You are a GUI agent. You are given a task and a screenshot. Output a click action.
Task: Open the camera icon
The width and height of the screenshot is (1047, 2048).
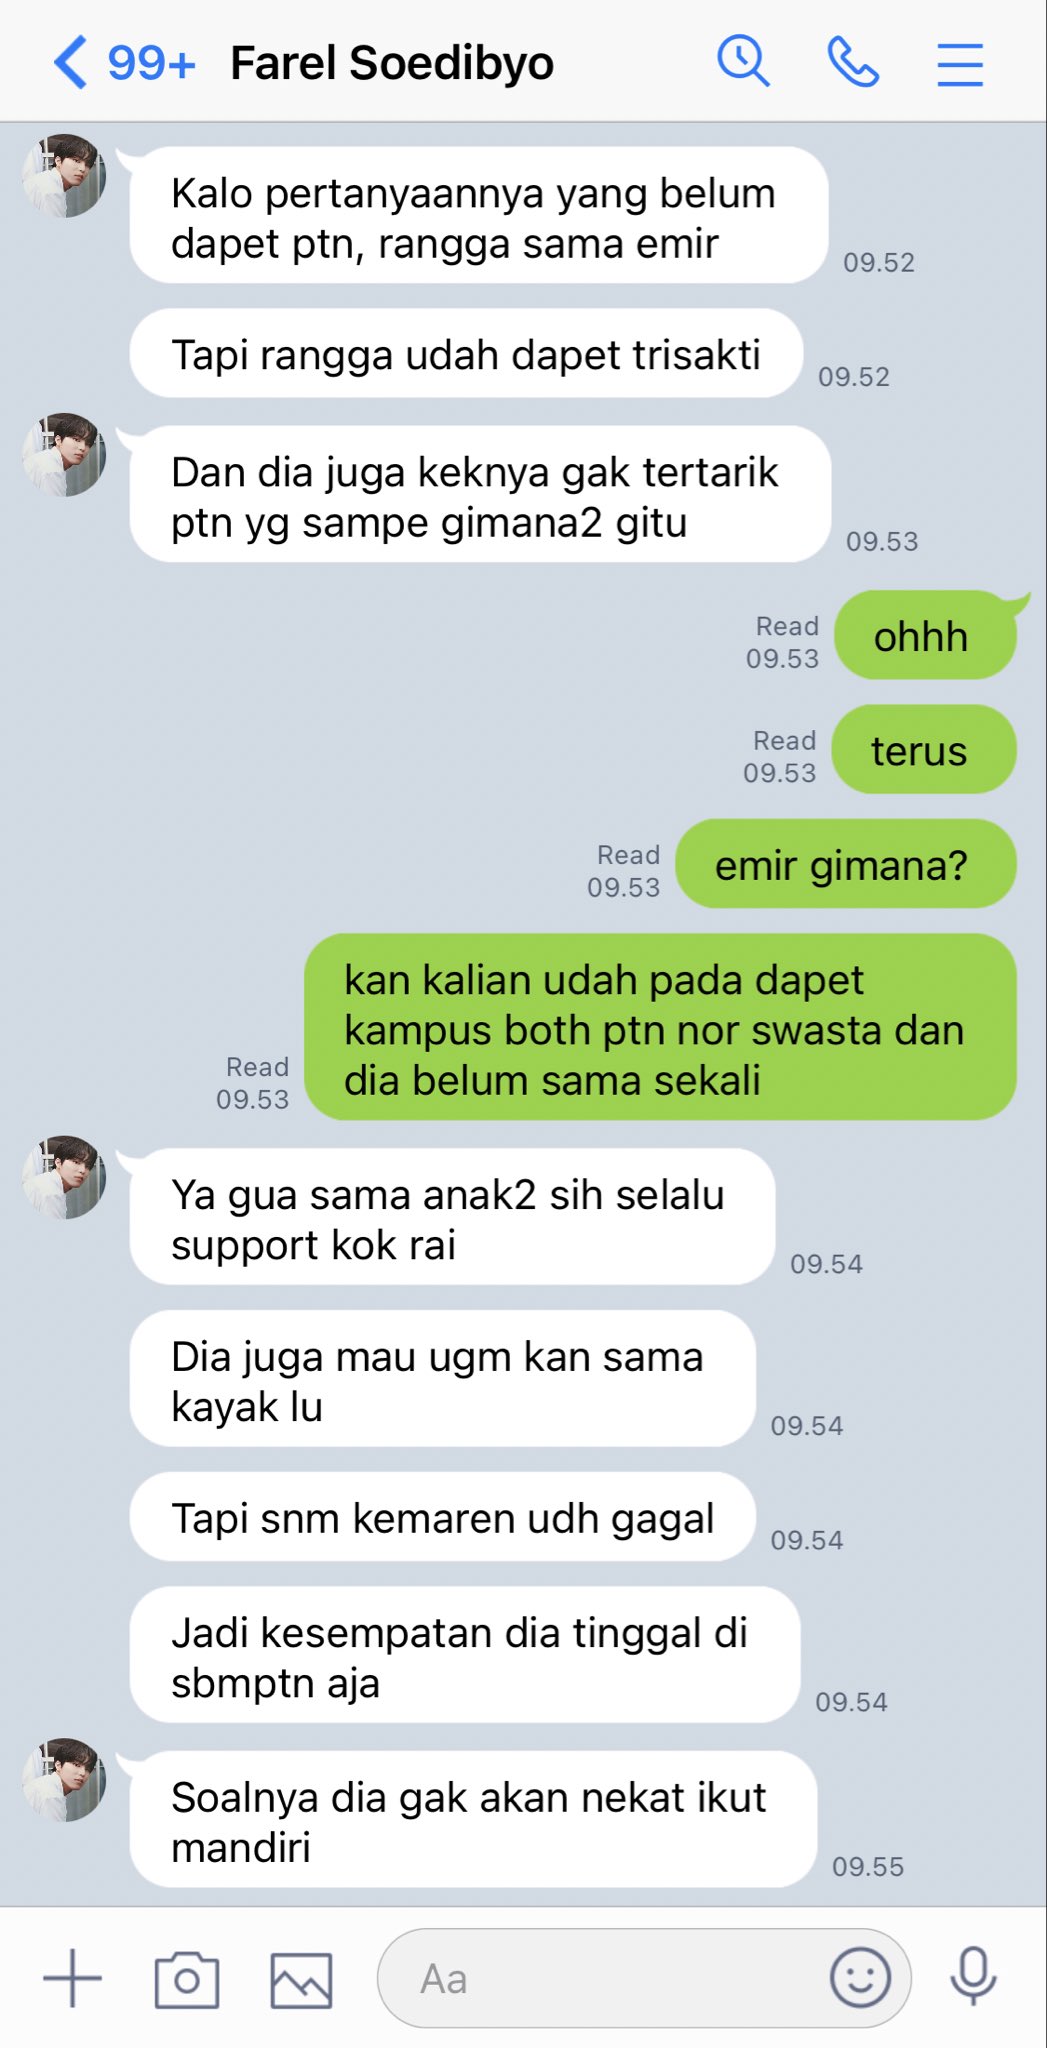[187, 1979]
